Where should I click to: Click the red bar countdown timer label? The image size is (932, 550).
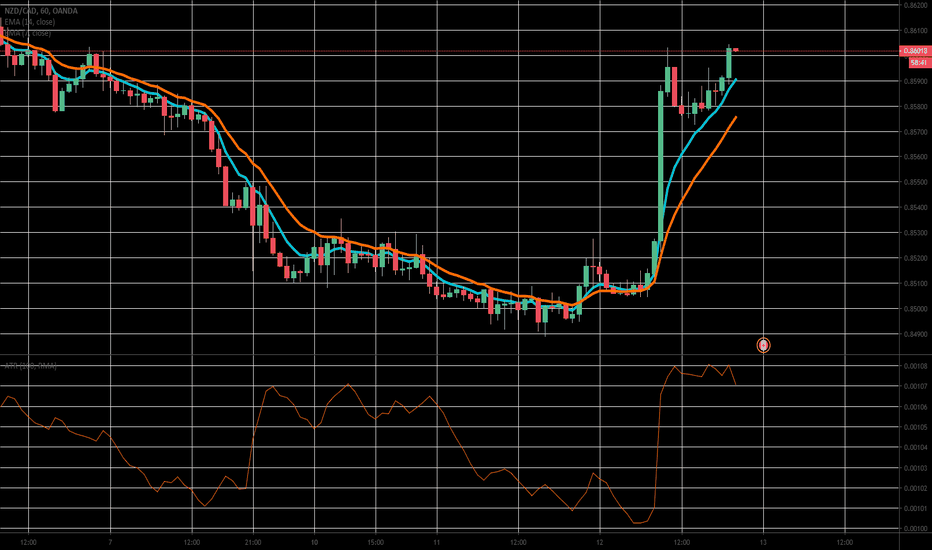(x=919, y=62)
